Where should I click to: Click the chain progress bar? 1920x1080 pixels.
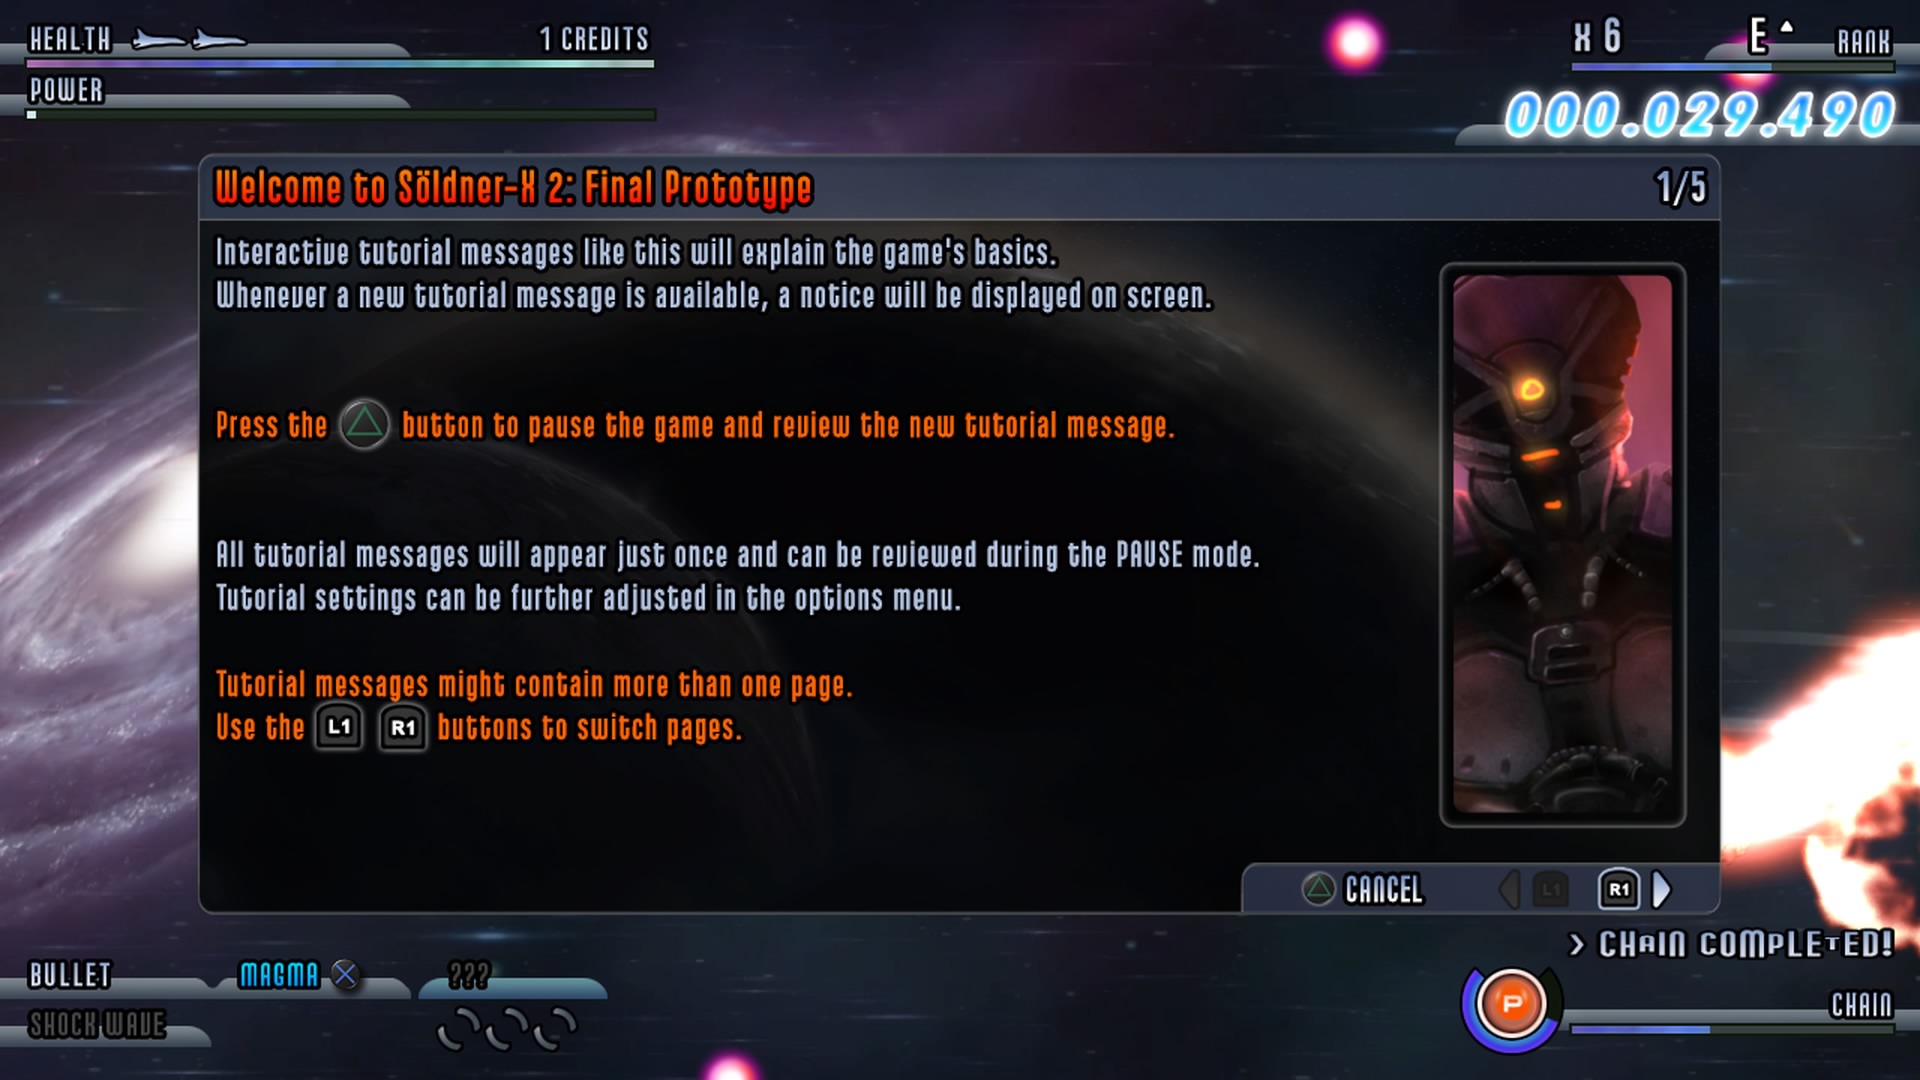coord(1732,1029)
